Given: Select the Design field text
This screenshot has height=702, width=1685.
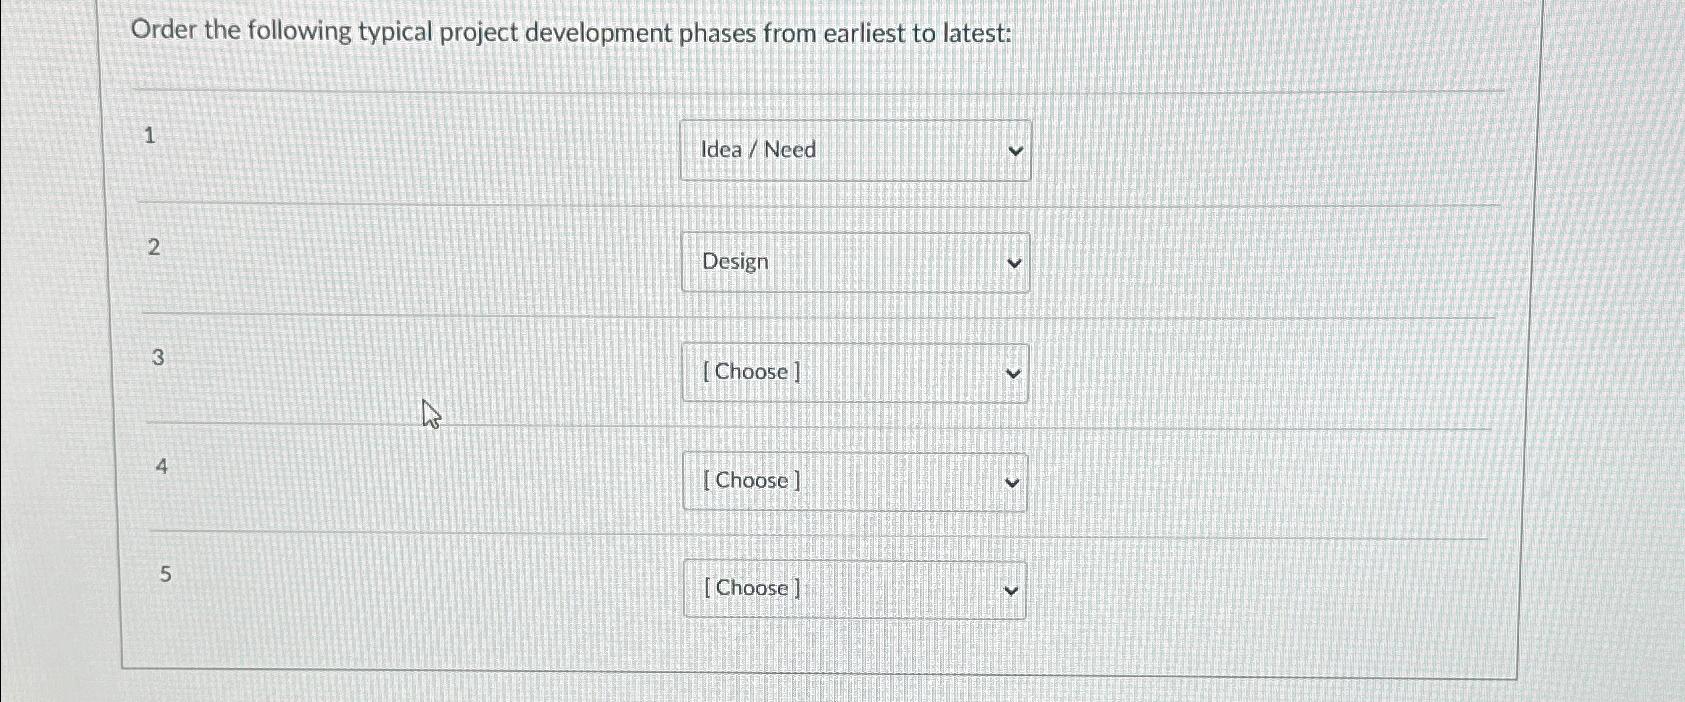Looking at the screenshot, I should point(734,261).
